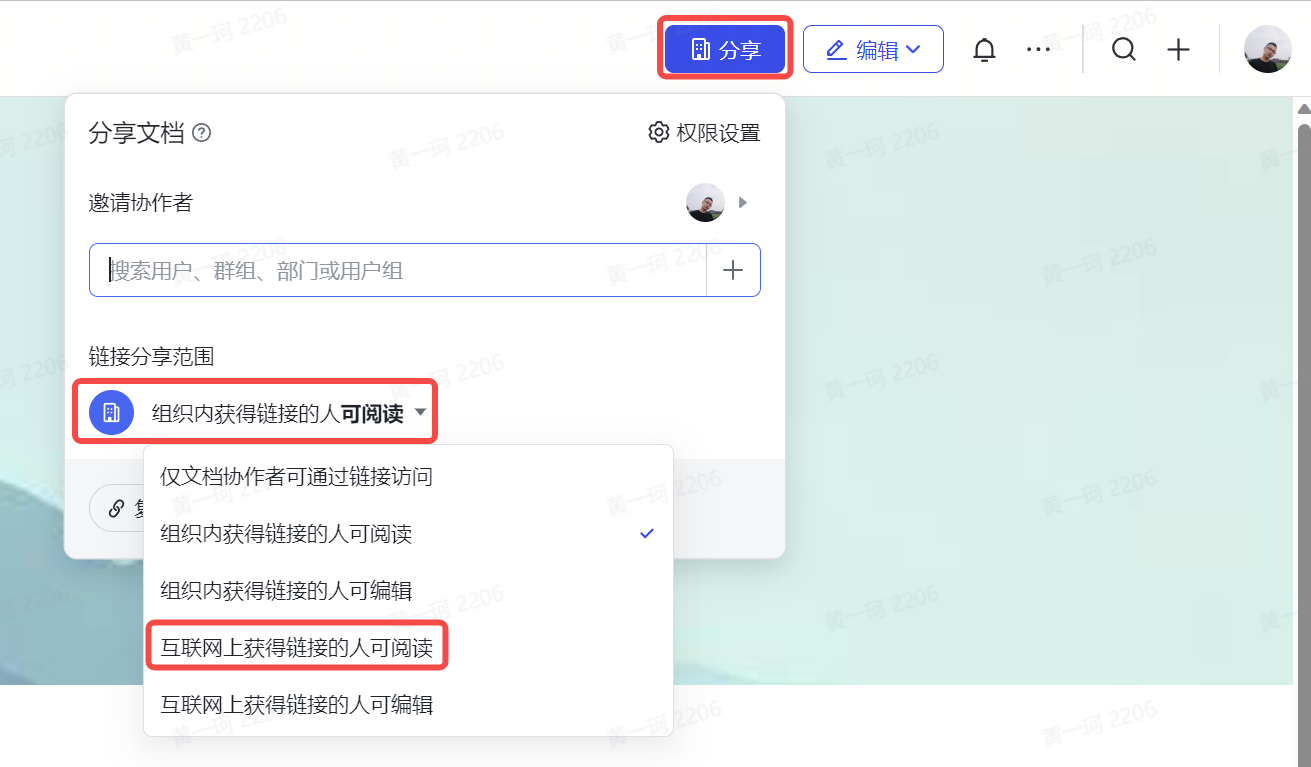Select 互联网上获得链接的人可编辑 option

[x=297, y=705]
